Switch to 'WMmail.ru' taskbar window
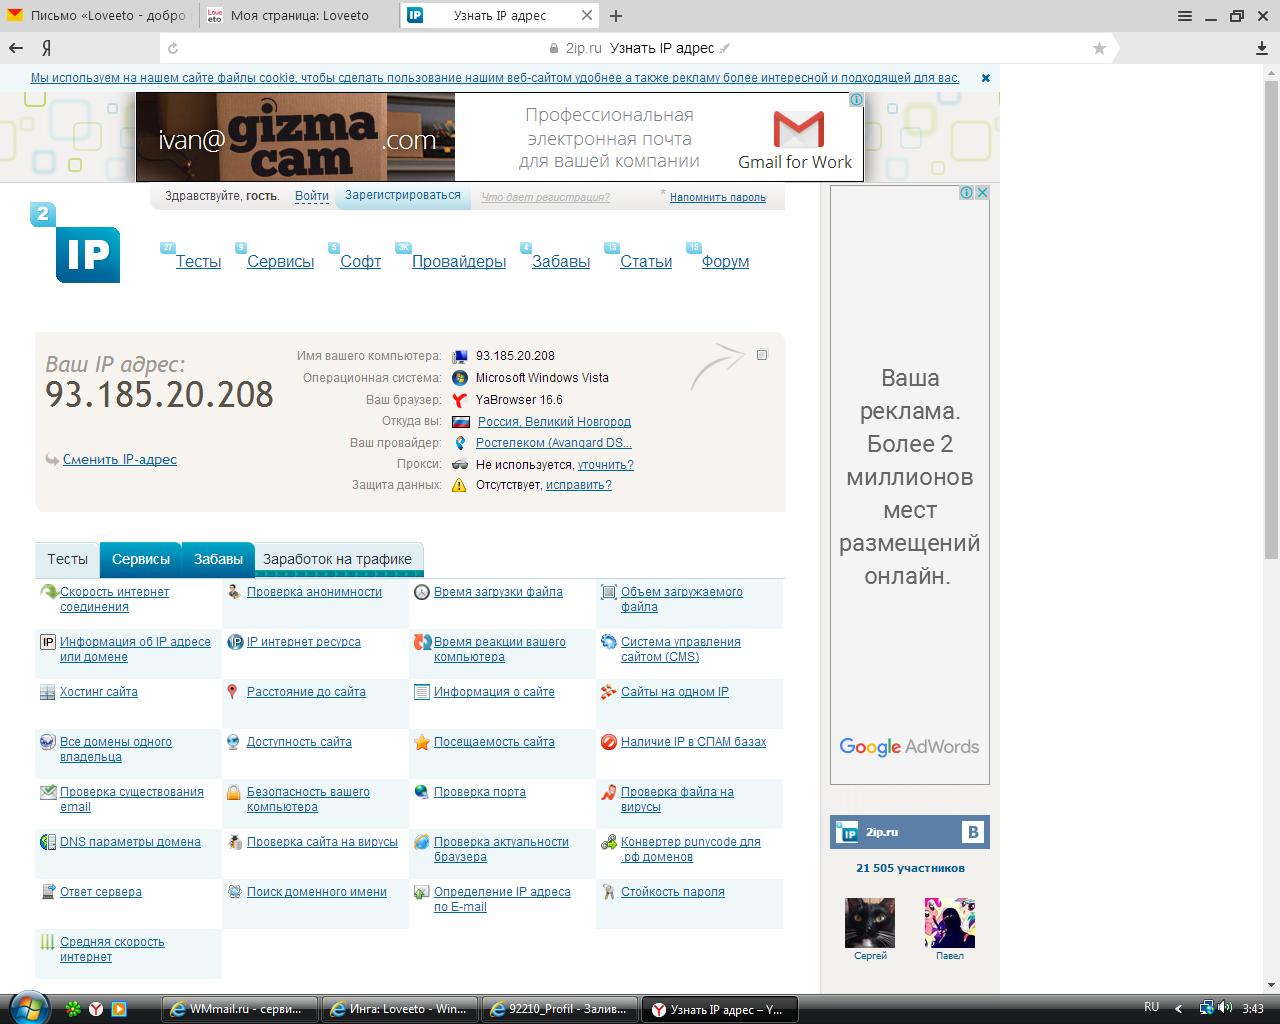 click(240, 1009)
